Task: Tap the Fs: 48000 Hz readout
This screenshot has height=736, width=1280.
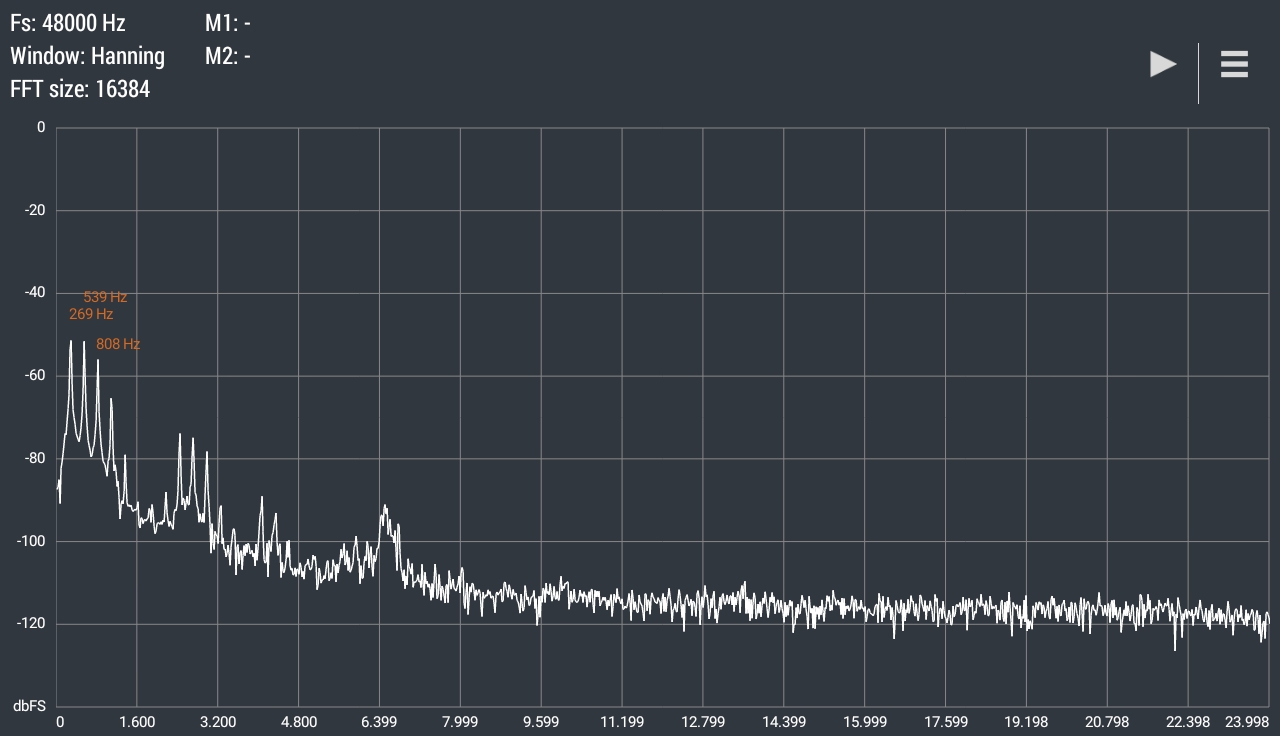Action: (68, 23)
